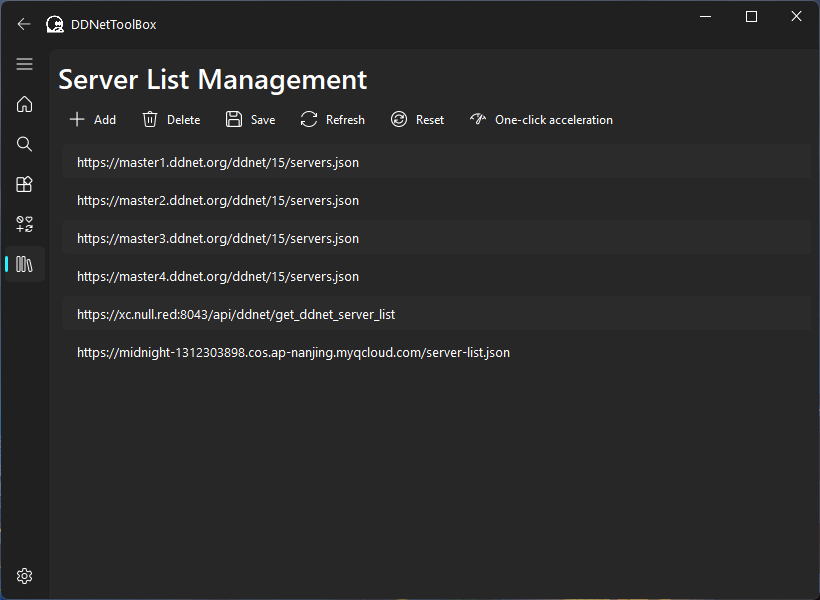
Task: Click the Delete button label
Action: point(184,120)
